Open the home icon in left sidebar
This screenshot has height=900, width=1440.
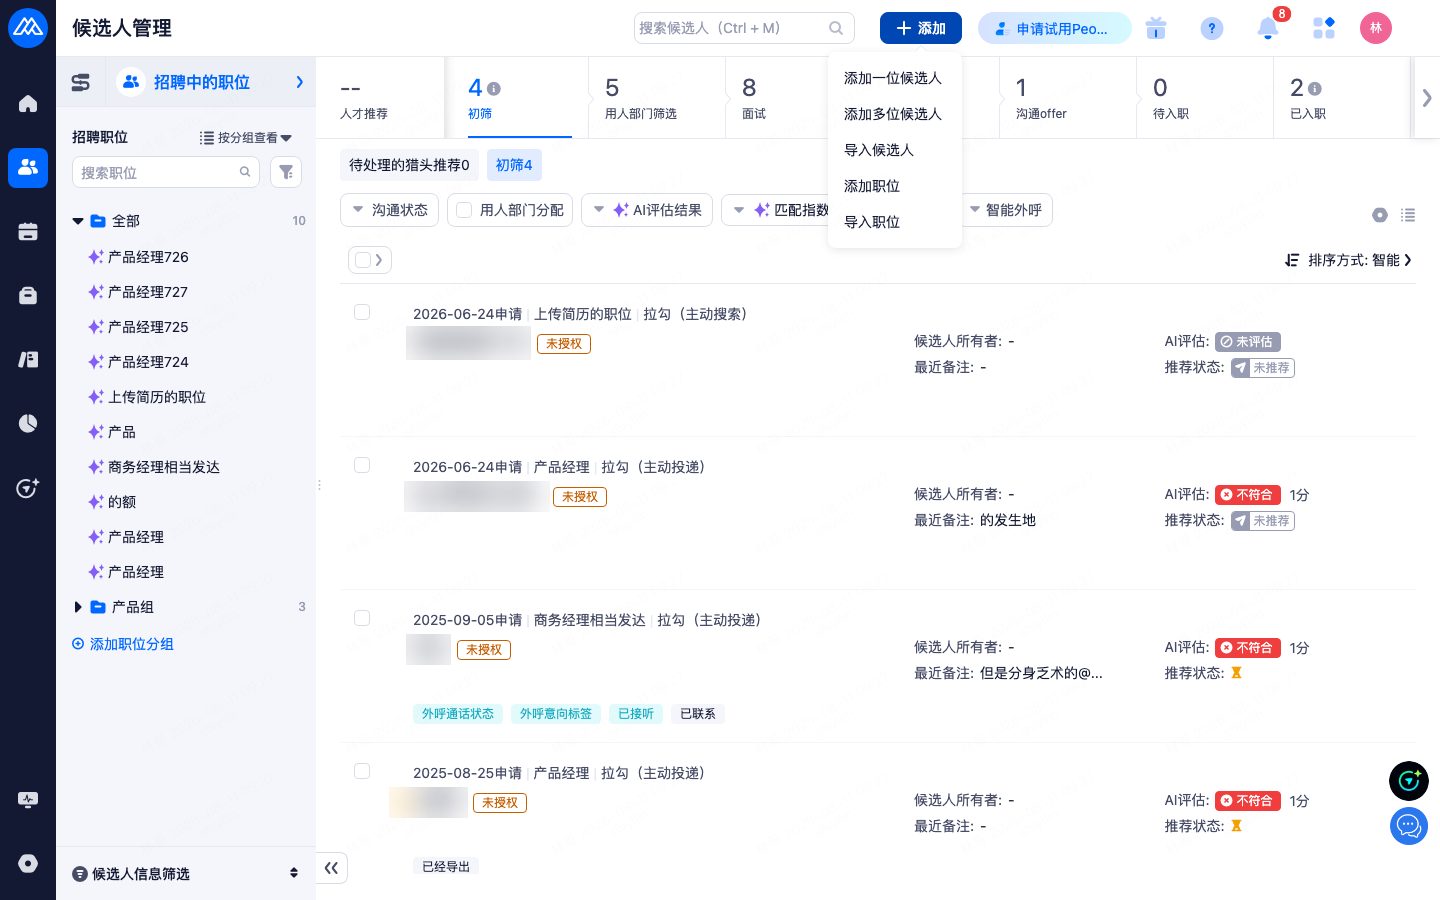click(x=28, y=103)
